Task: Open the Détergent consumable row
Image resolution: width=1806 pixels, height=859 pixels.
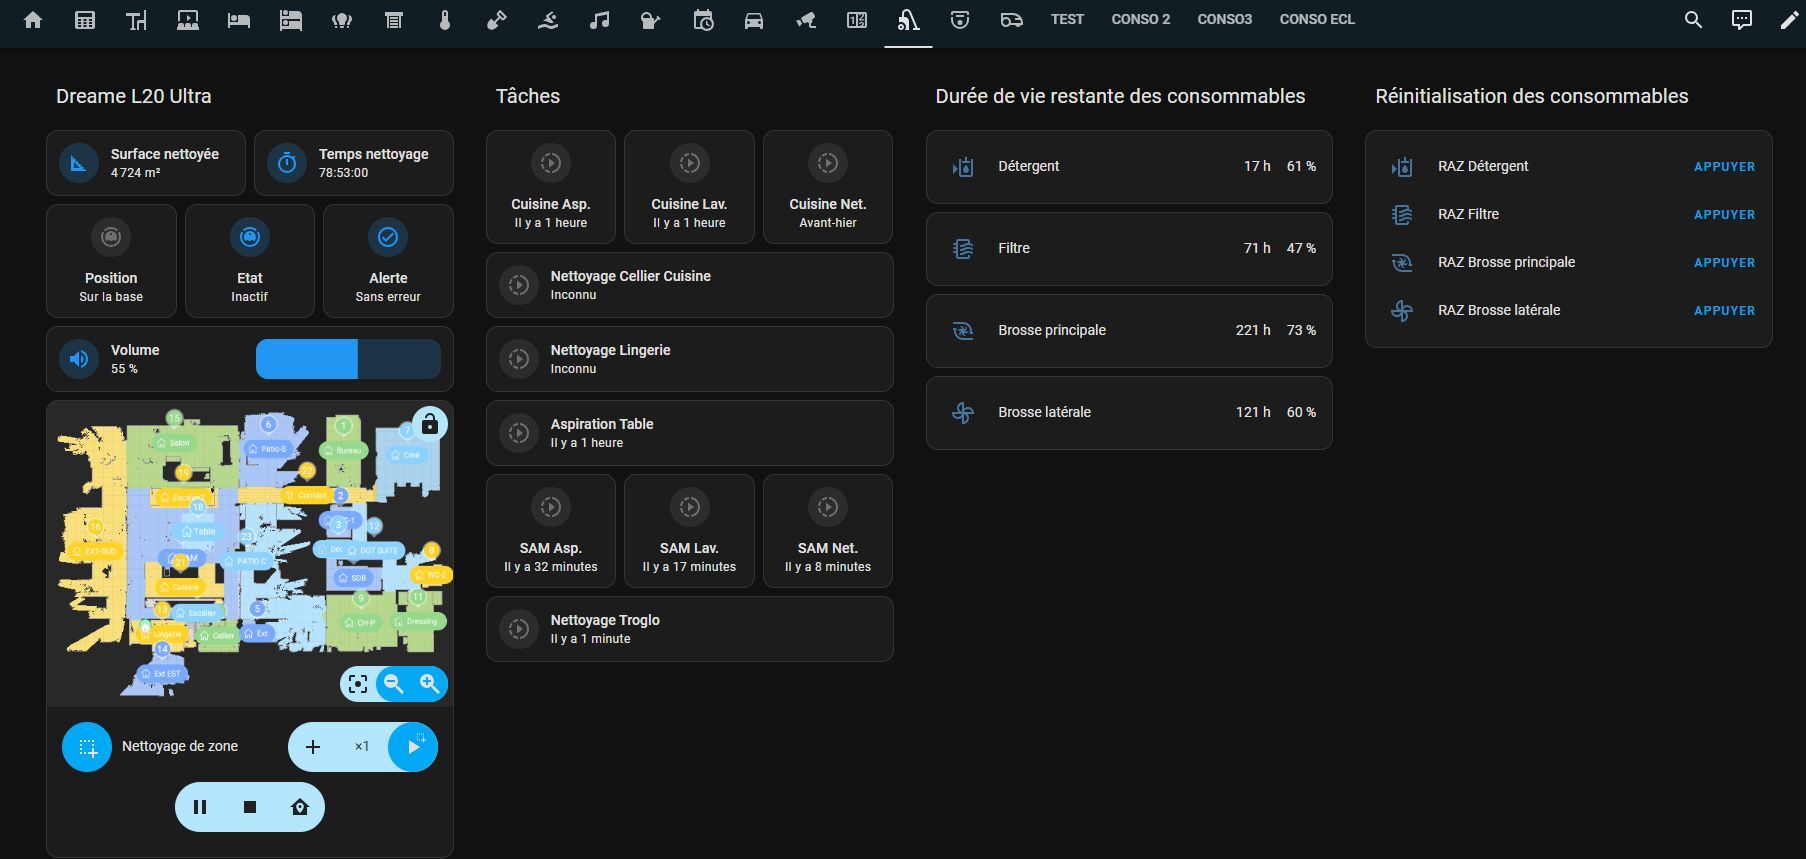Action: 1129,167
